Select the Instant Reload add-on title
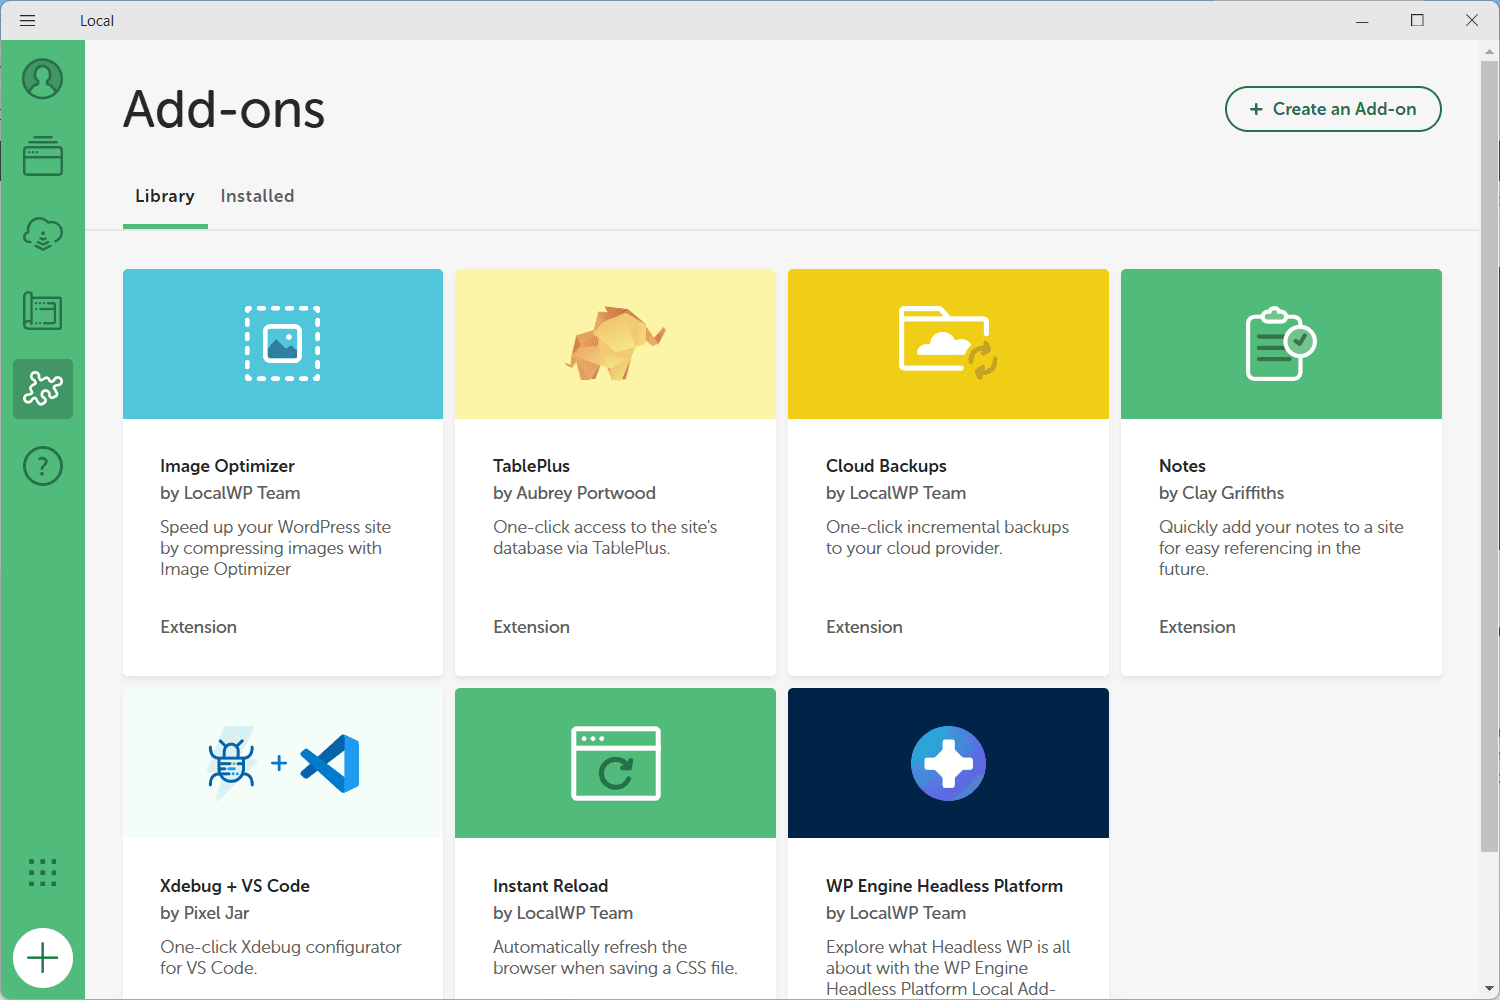This screenshot has height=1000, width=1500. point(550,886)
